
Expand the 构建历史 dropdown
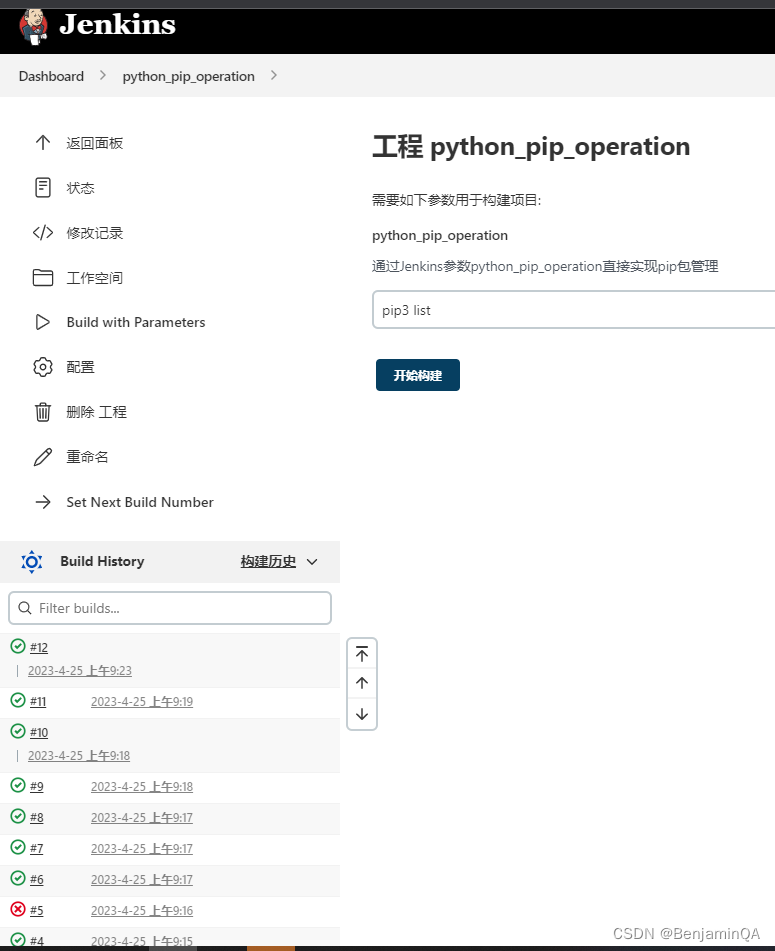pos(278,561)
